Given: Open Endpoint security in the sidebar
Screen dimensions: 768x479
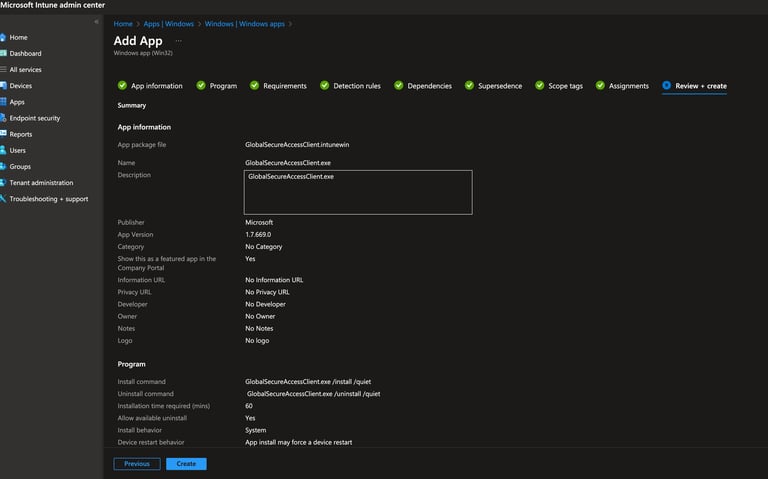Looking at the screenshot, I should click(x=35, y=118).
